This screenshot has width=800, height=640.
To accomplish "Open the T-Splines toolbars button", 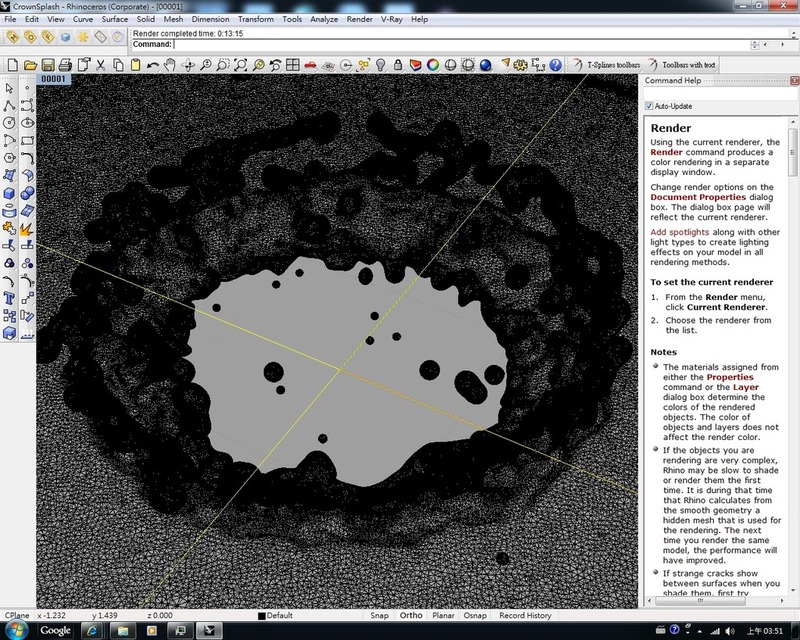I will click(607, 65).
